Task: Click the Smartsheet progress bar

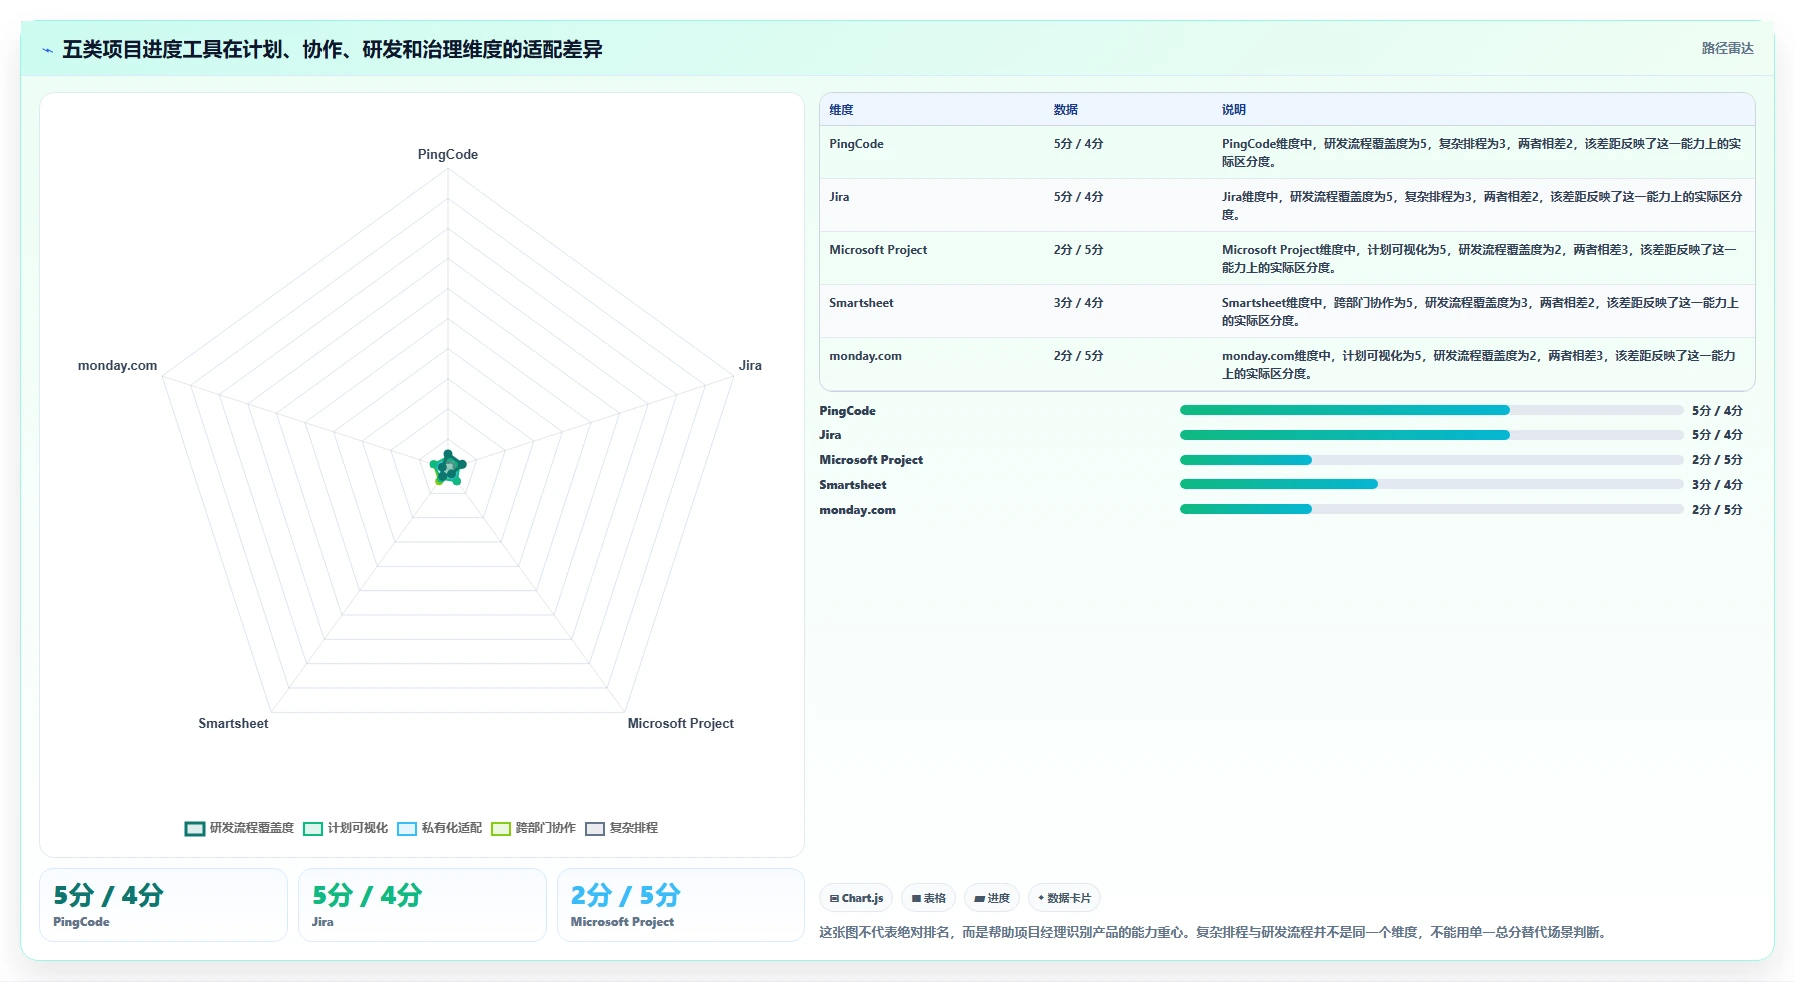Action: (x=1431, y=484)
